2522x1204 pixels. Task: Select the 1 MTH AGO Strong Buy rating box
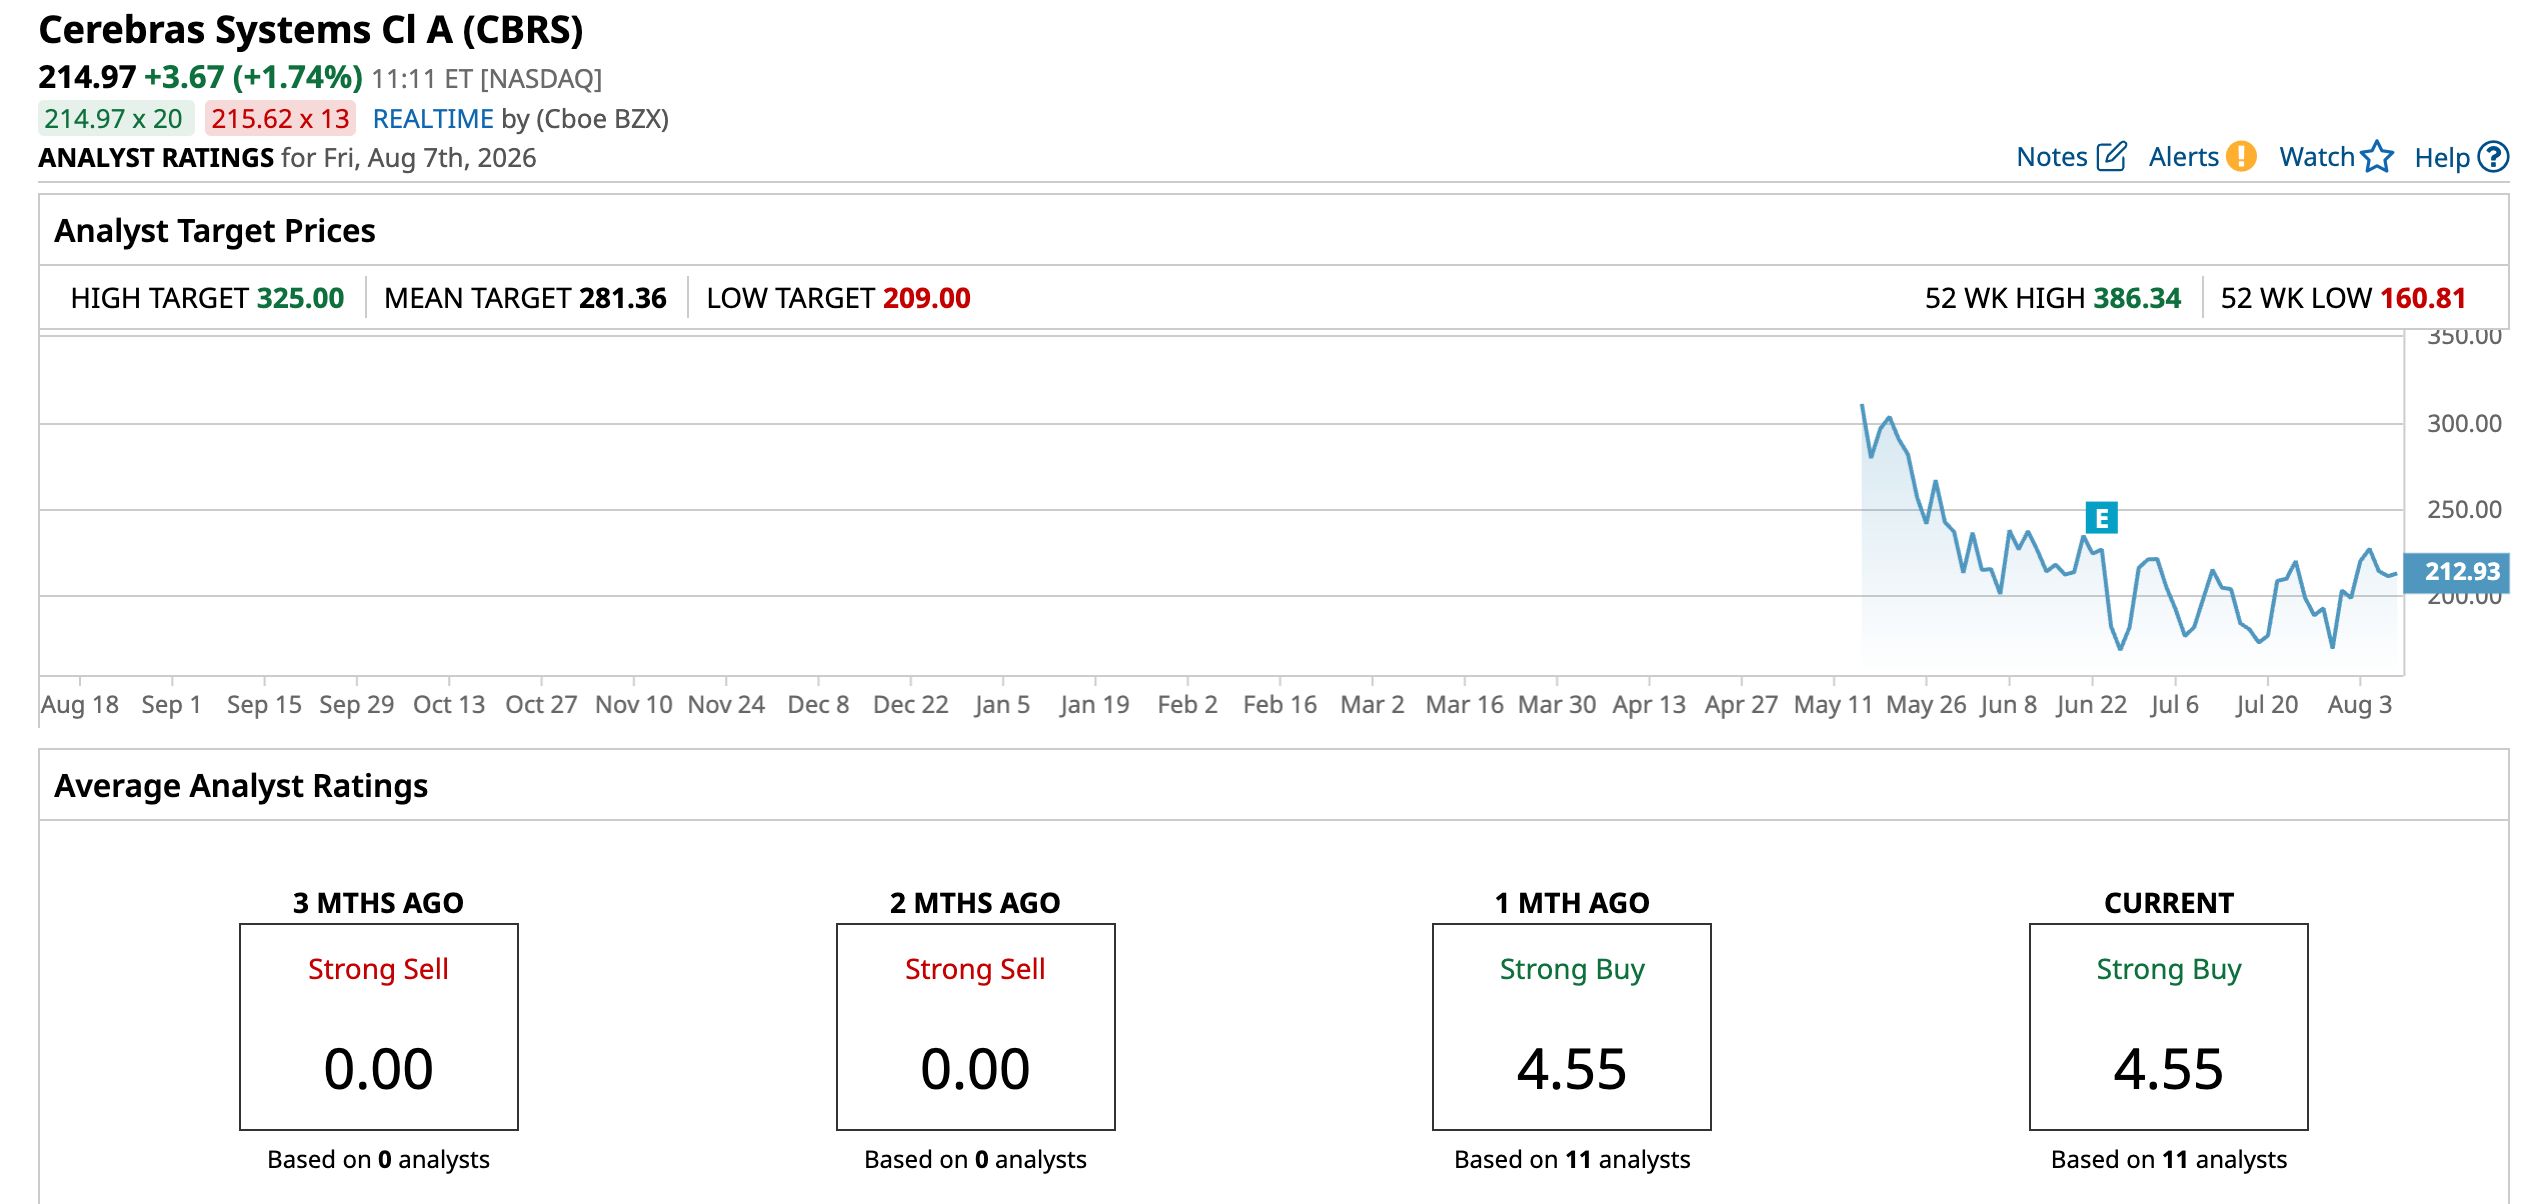click(x=1572, y=1027)
